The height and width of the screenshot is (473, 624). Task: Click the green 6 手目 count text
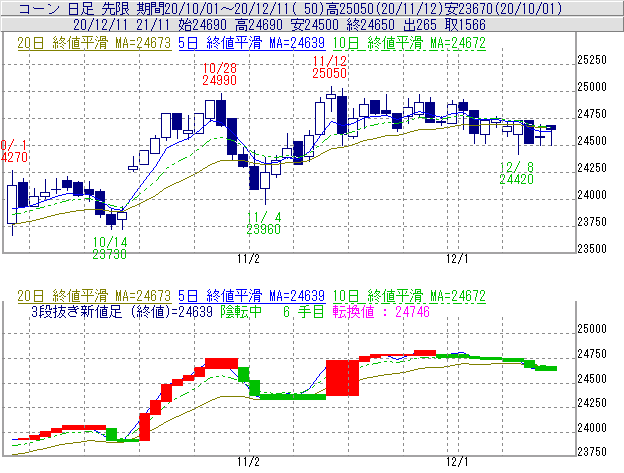304,311
